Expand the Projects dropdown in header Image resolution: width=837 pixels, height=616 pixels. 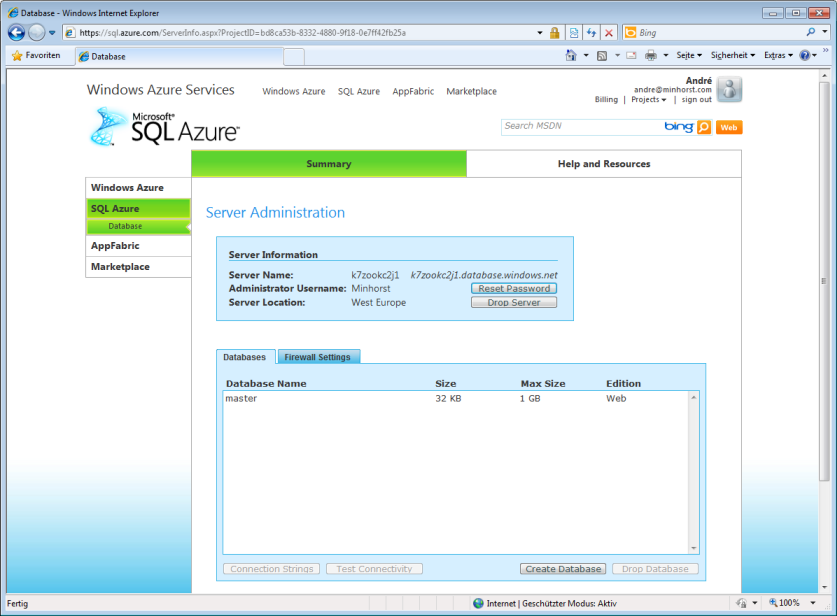coord(649,100)
